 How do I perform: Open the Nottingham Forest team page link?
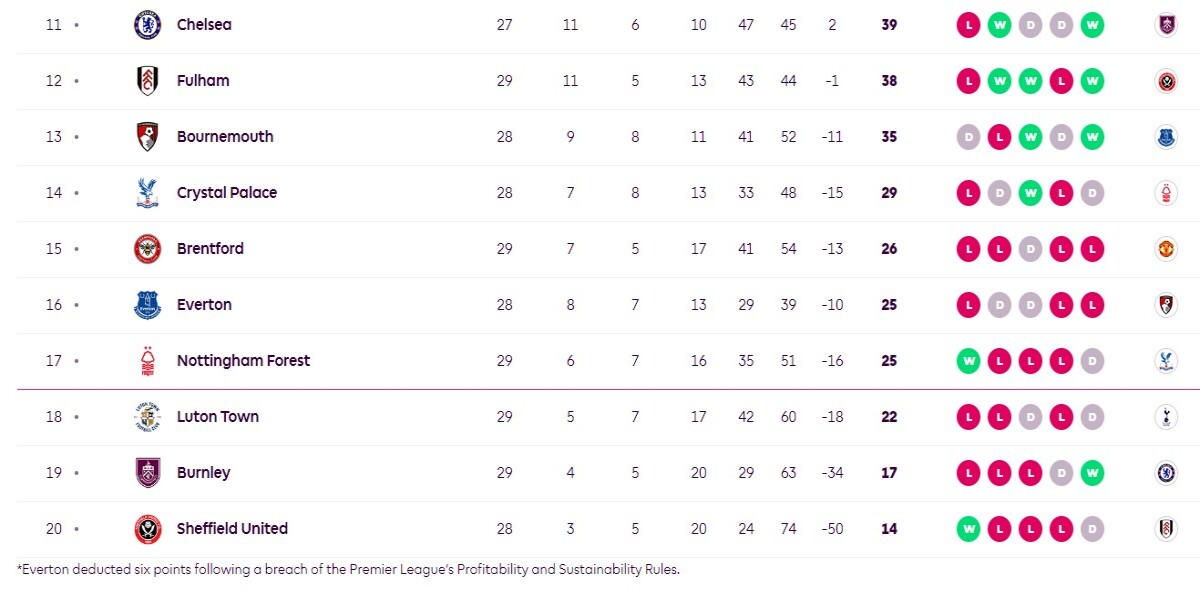(243, 361)
